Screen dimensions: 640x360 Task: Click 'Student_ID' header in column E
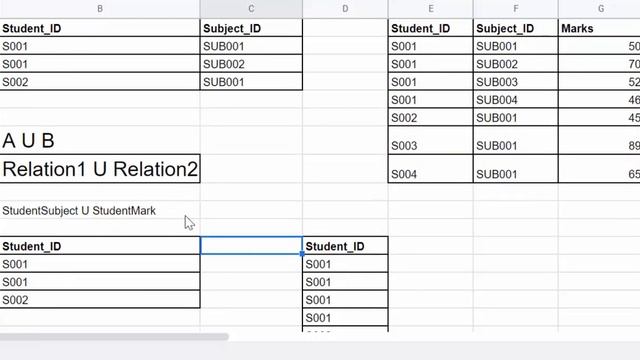click(431, 28)
